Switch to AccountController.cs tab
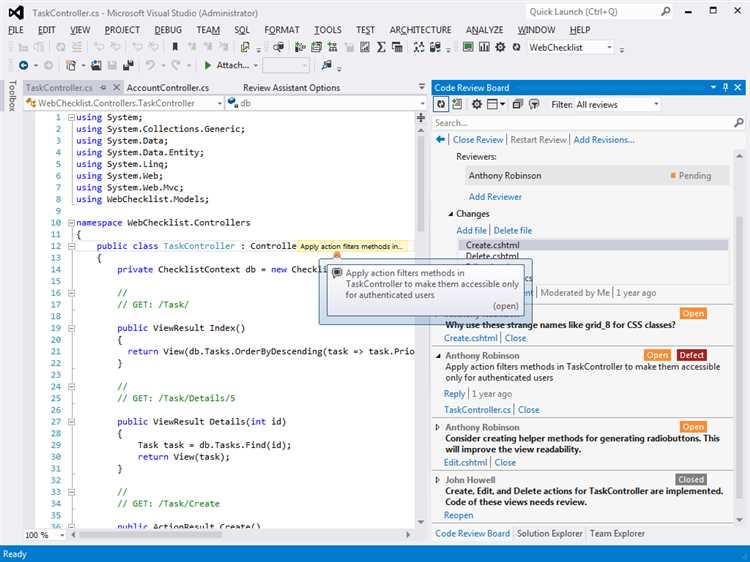750x562 pixels. coord(167,88)
